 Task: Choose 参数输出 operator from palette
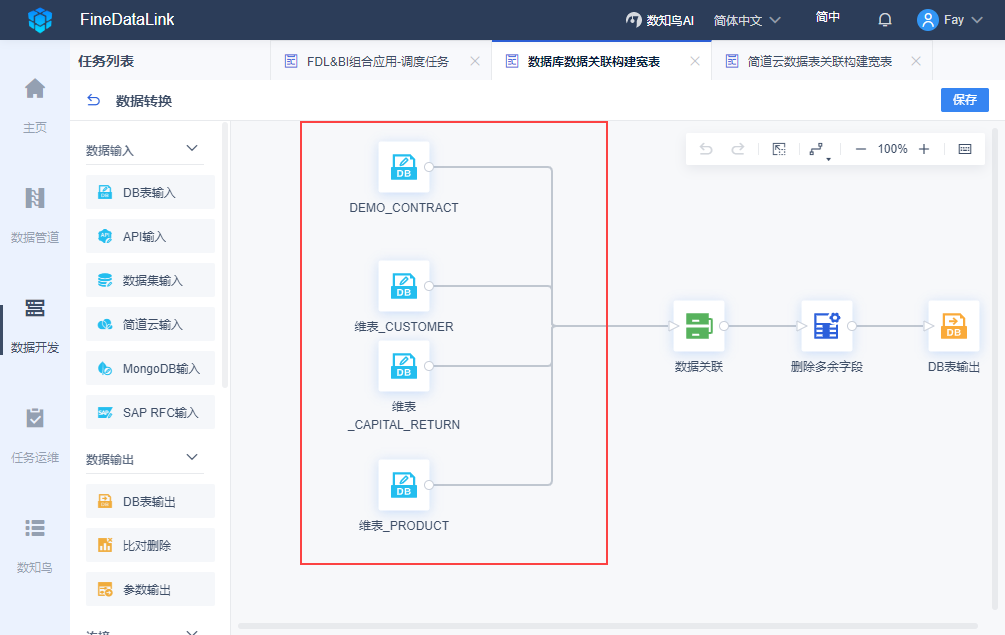coord(150,589)
